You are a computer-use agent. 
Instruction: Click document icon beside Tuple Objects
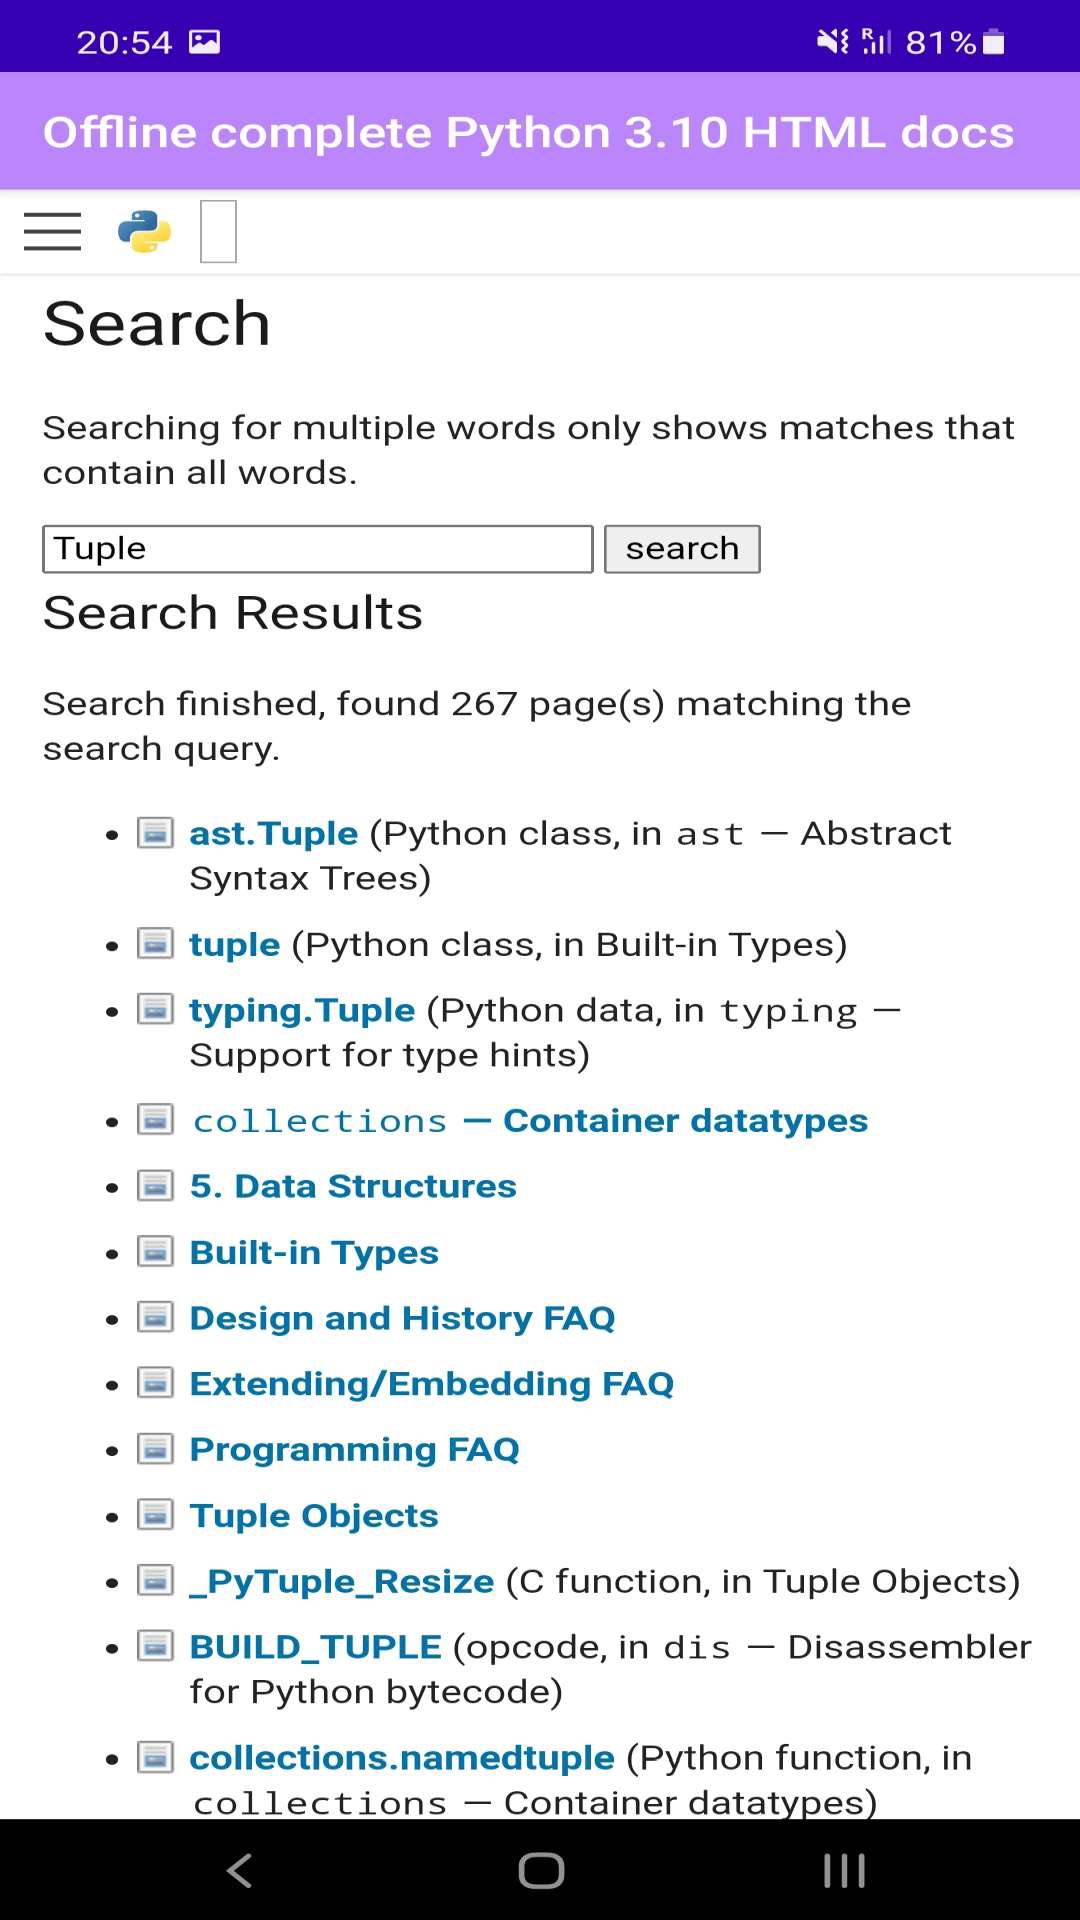[155, 1515]
